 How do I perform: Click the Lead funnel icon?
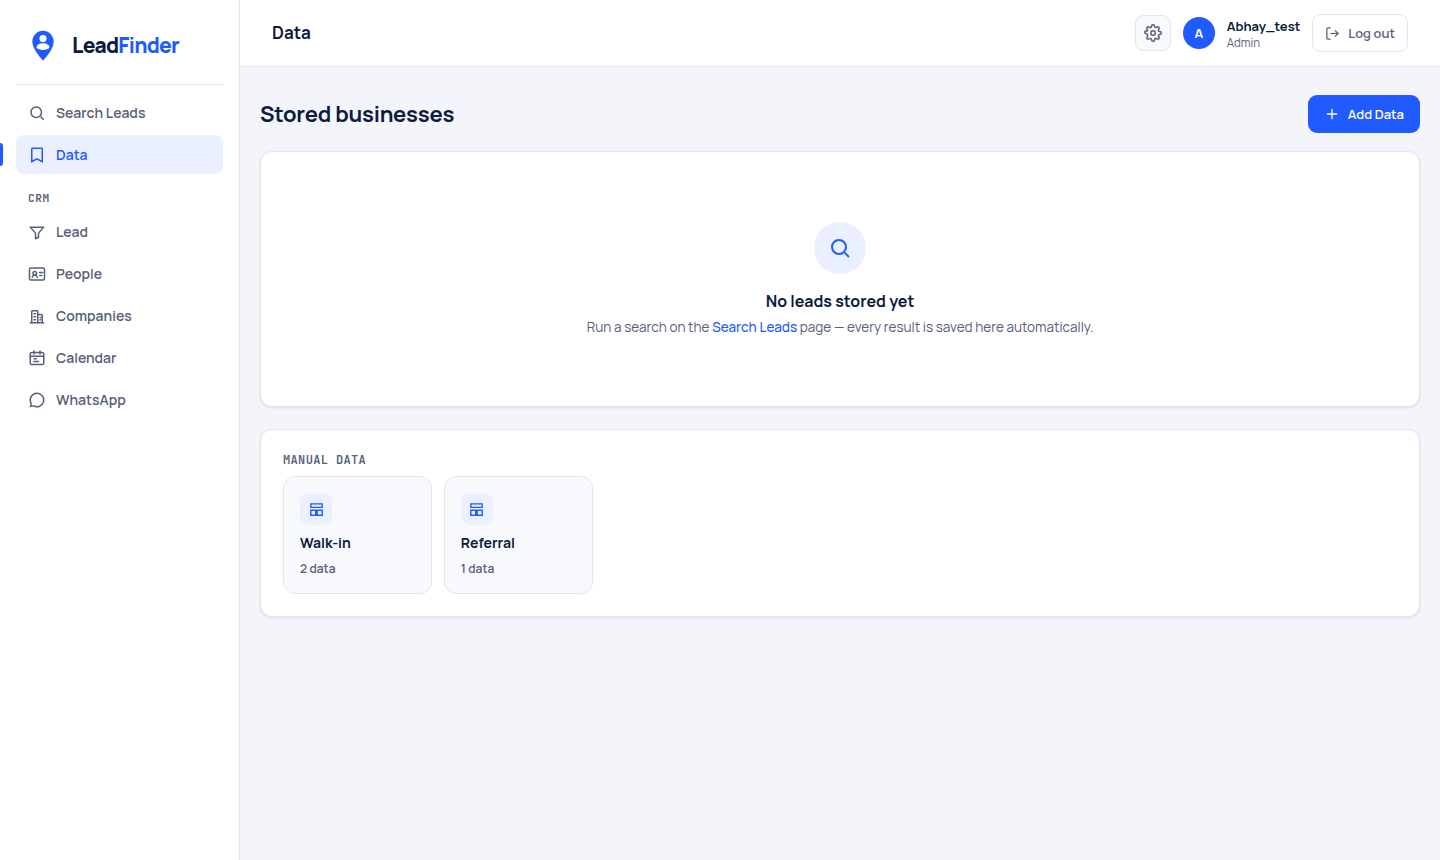[x=37, y=232]
